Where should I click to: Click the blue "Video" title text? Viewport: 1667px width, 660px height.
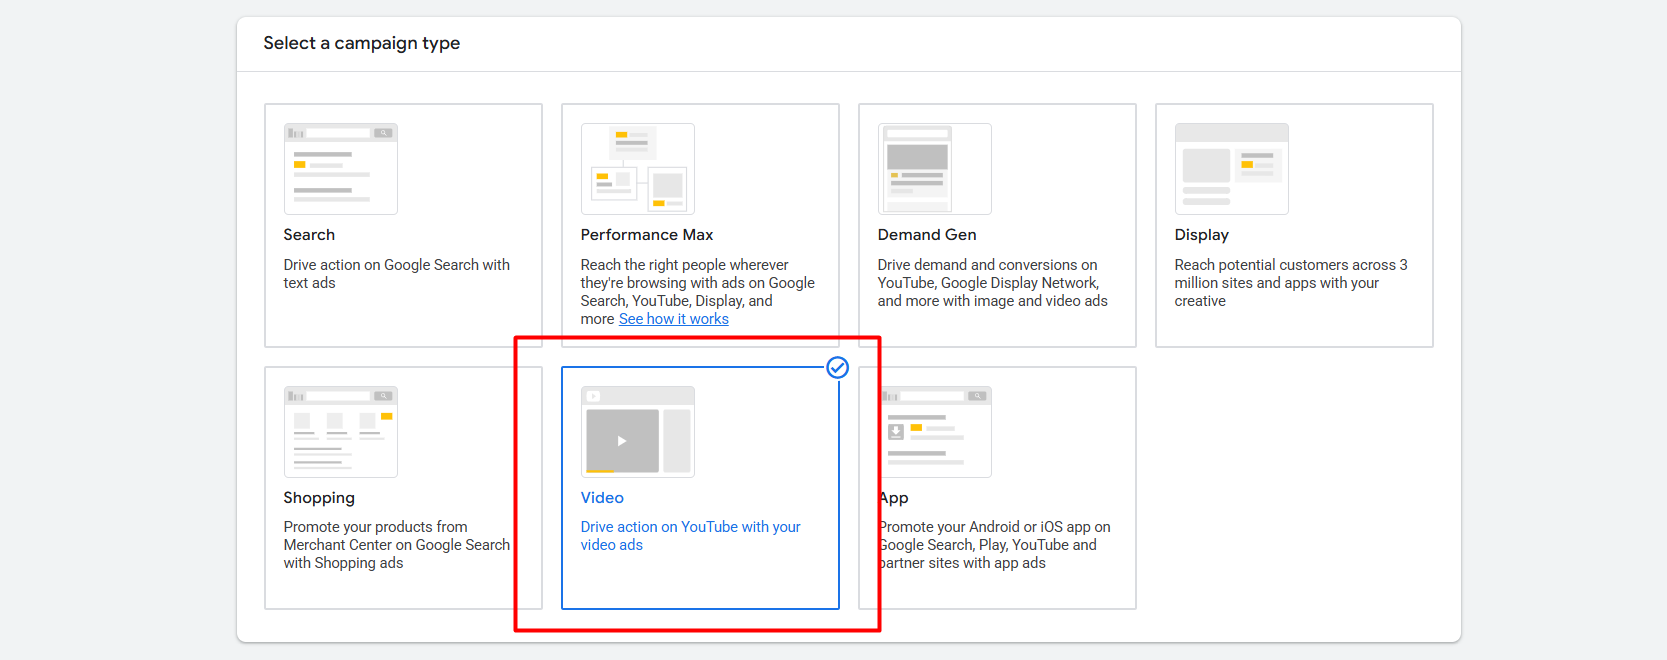pyautogui.click(x=602, y=498)
